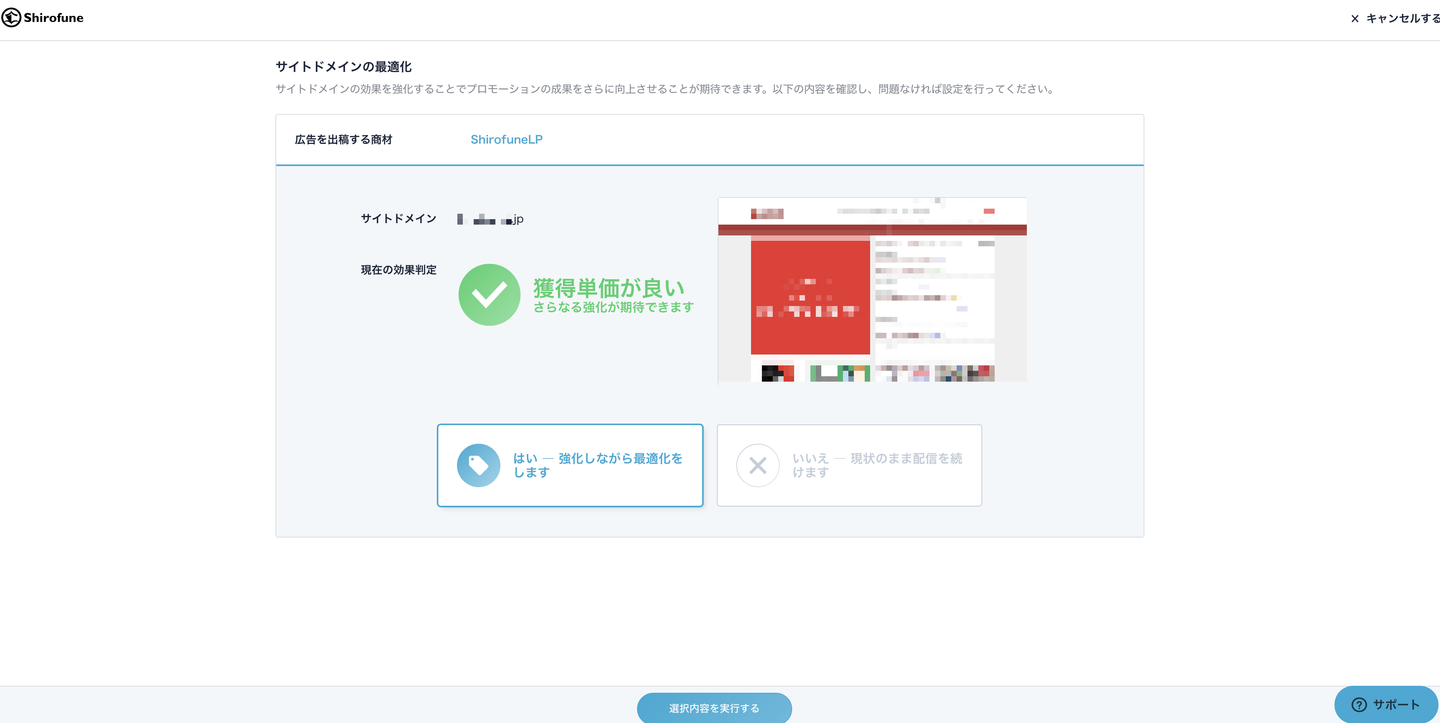1440x723 pixels.
Task: Click the さらなる強化が期待できます subtext
Action: click(x=613, y=308)
